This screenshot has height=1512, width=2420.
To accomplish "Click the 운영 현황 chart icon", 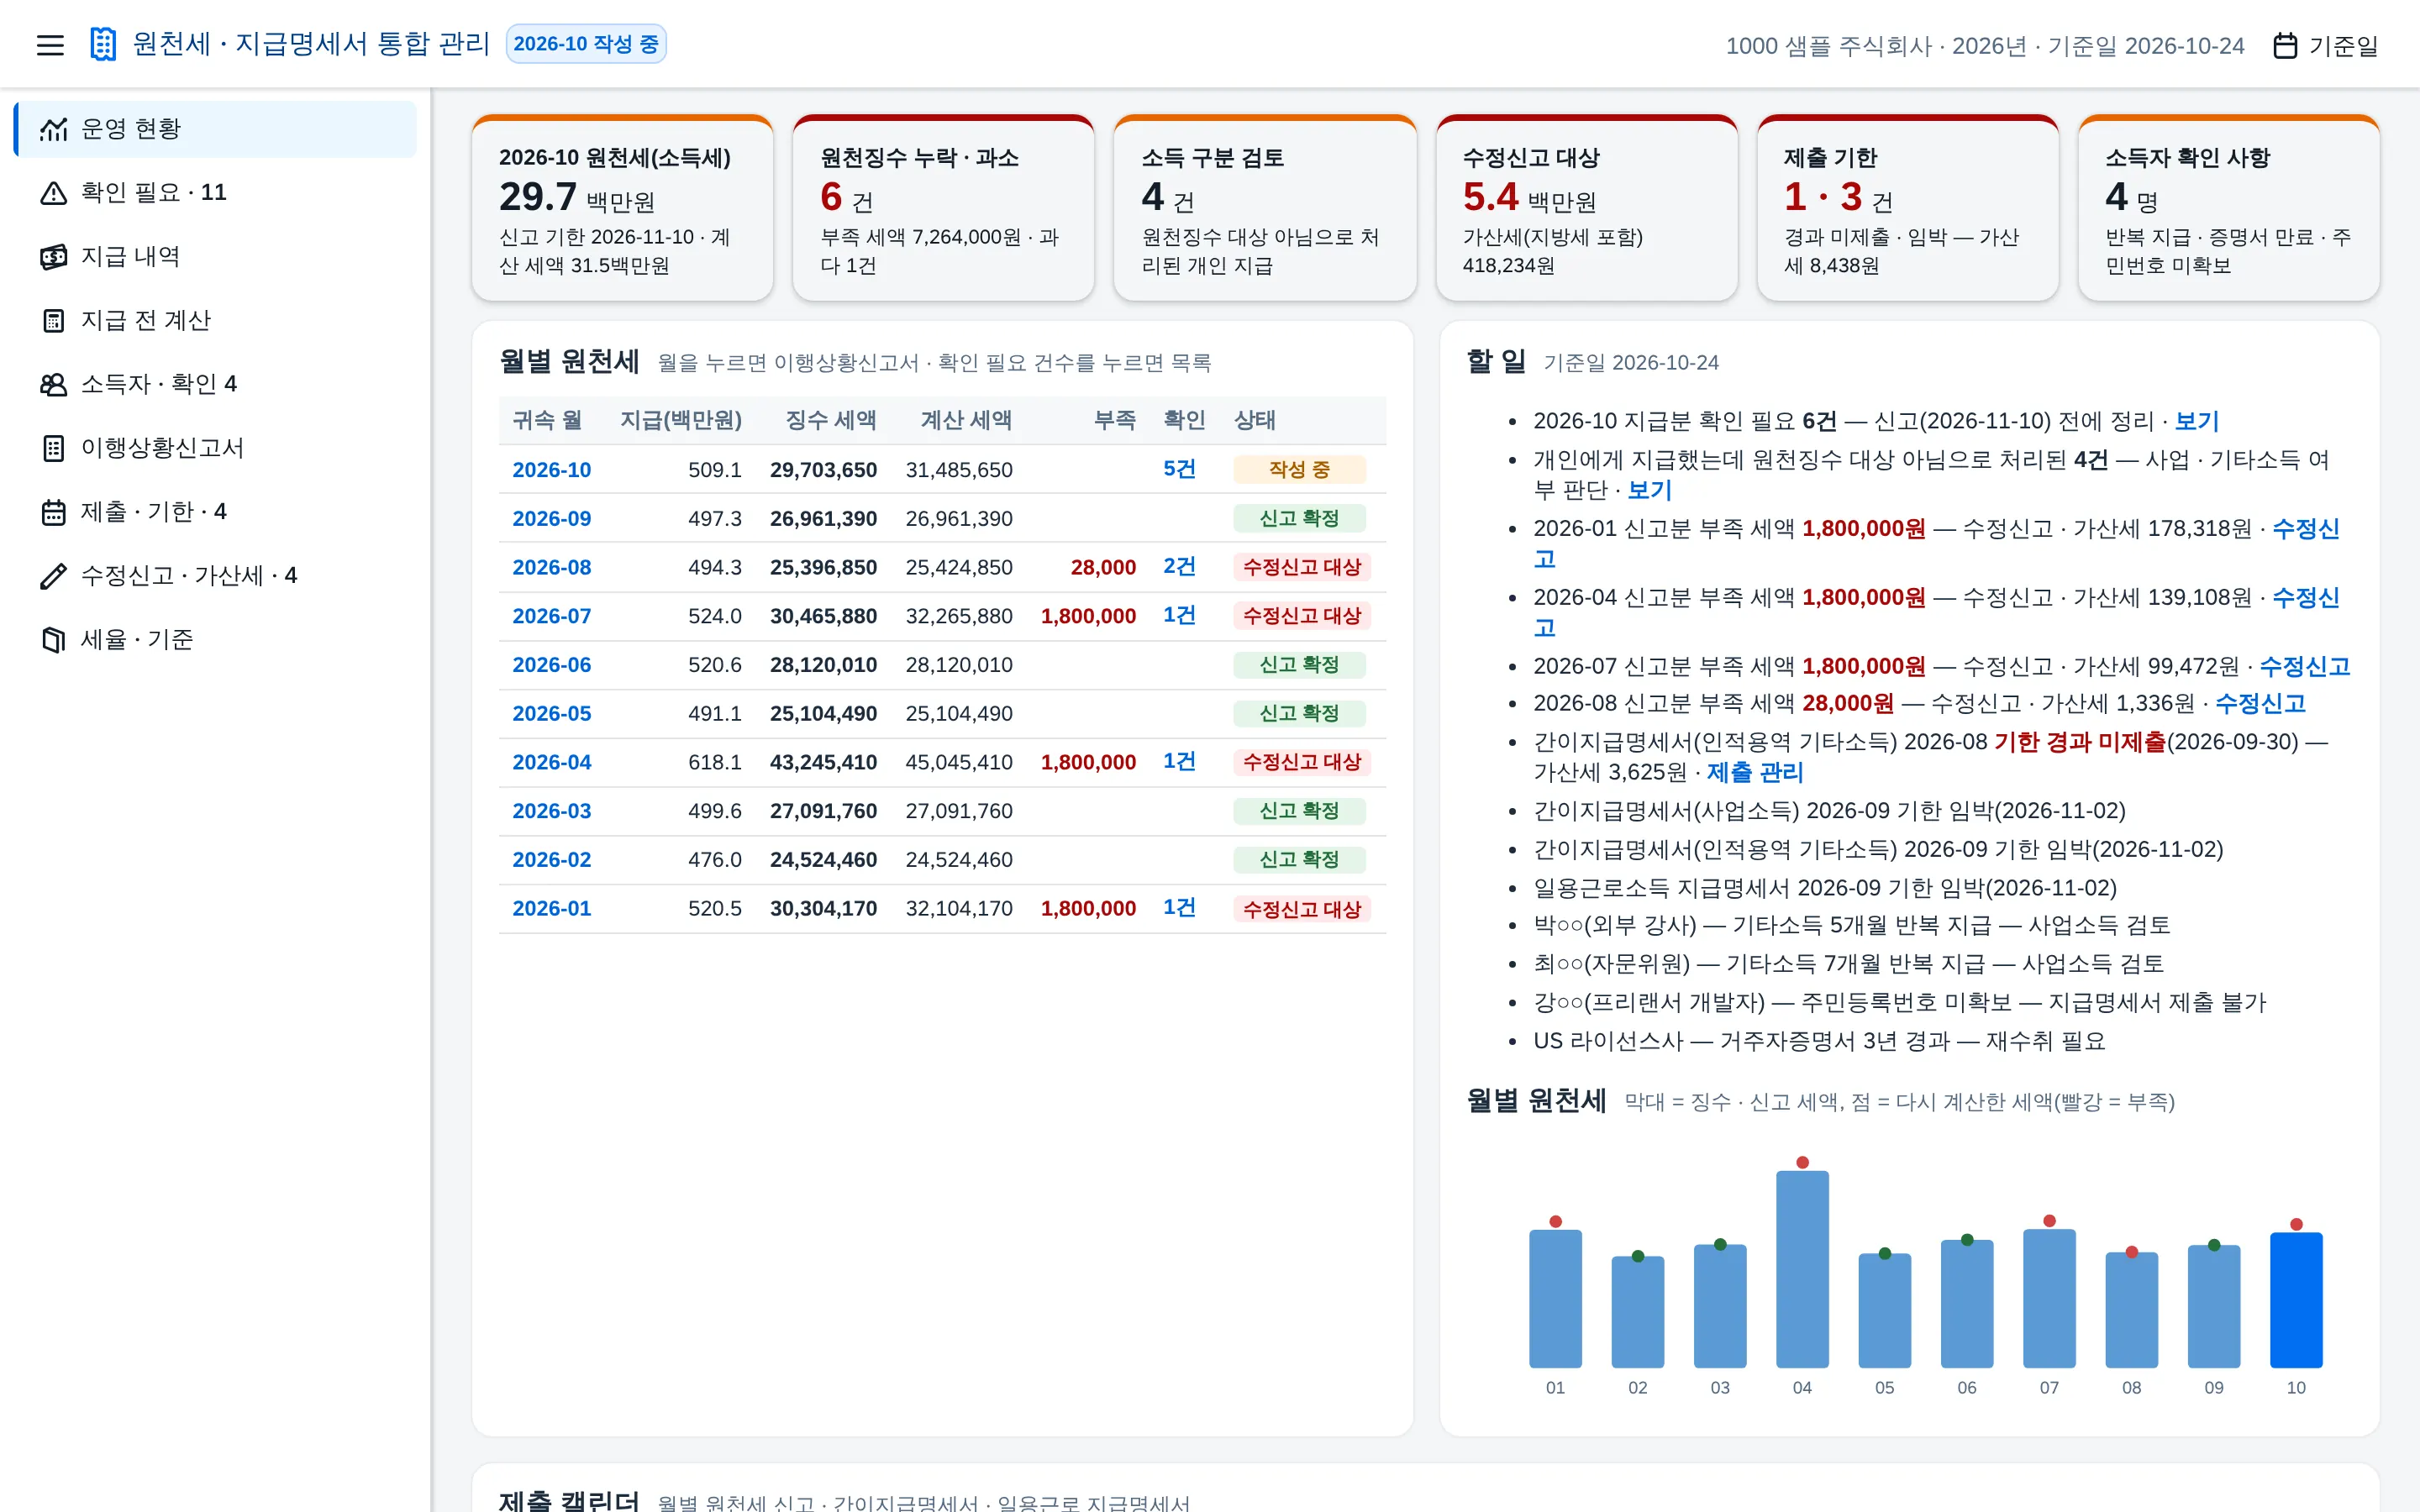I will [x=53, y=129].
